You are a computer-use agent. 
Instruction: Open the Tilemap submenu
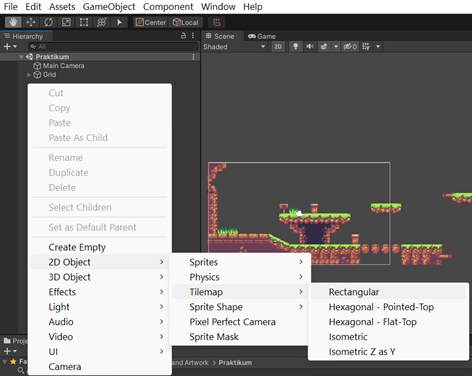click(x=240, y=292)
